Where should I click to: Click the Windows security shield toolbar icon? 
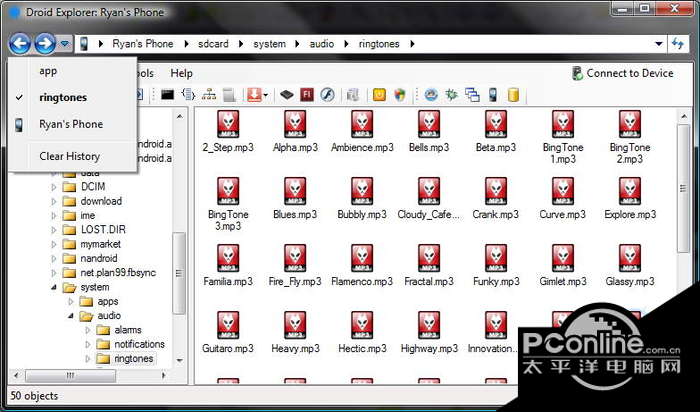[400, 95]
